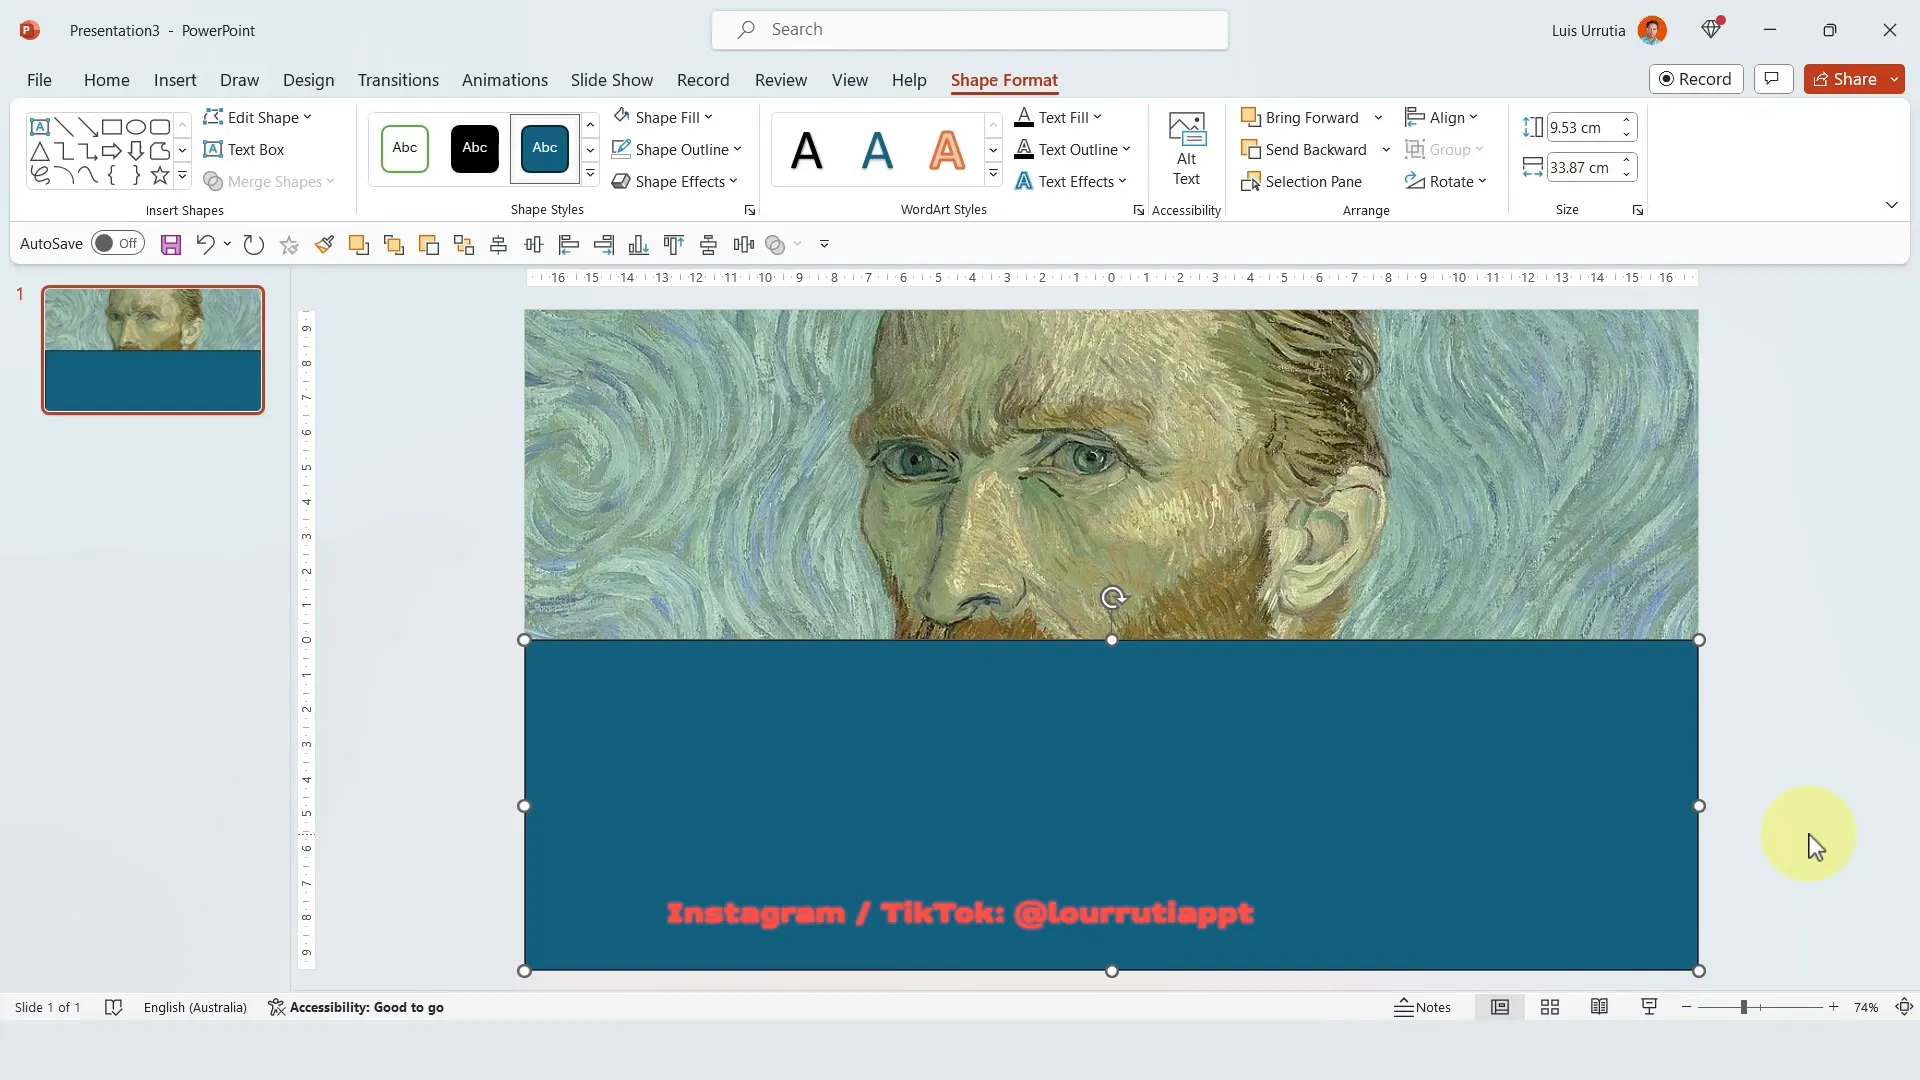Open the Text Fill dropdown
This screenshot has width=1920, height=1080.
[1058, 117]
